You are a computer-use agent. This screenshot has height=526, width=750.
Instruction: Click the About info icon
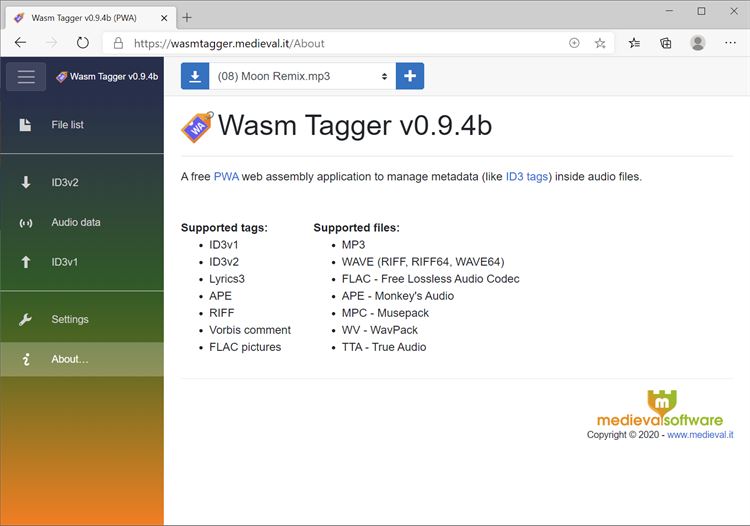(26, 359)
